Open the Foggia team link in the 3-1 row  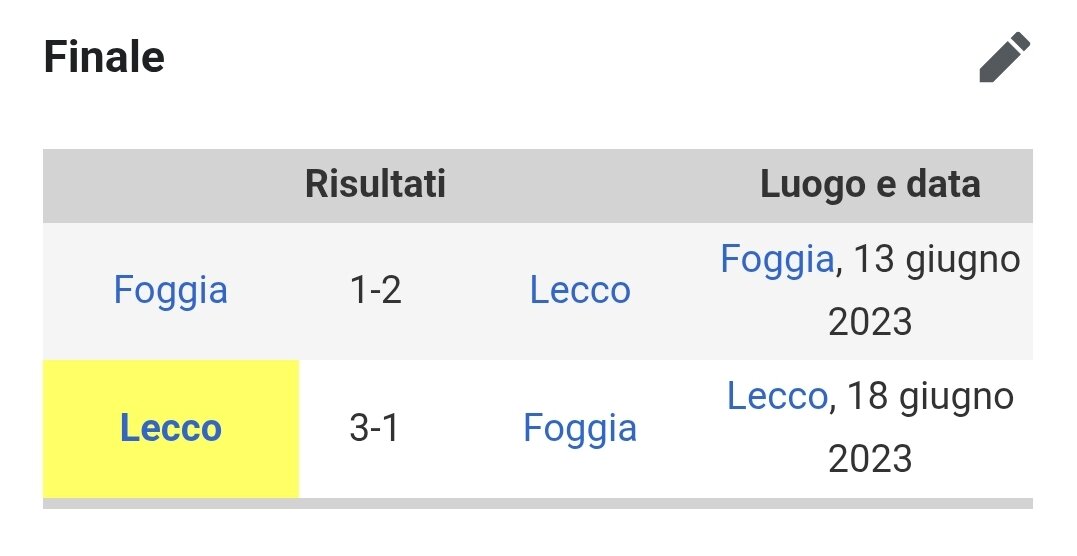click(580, 428)
